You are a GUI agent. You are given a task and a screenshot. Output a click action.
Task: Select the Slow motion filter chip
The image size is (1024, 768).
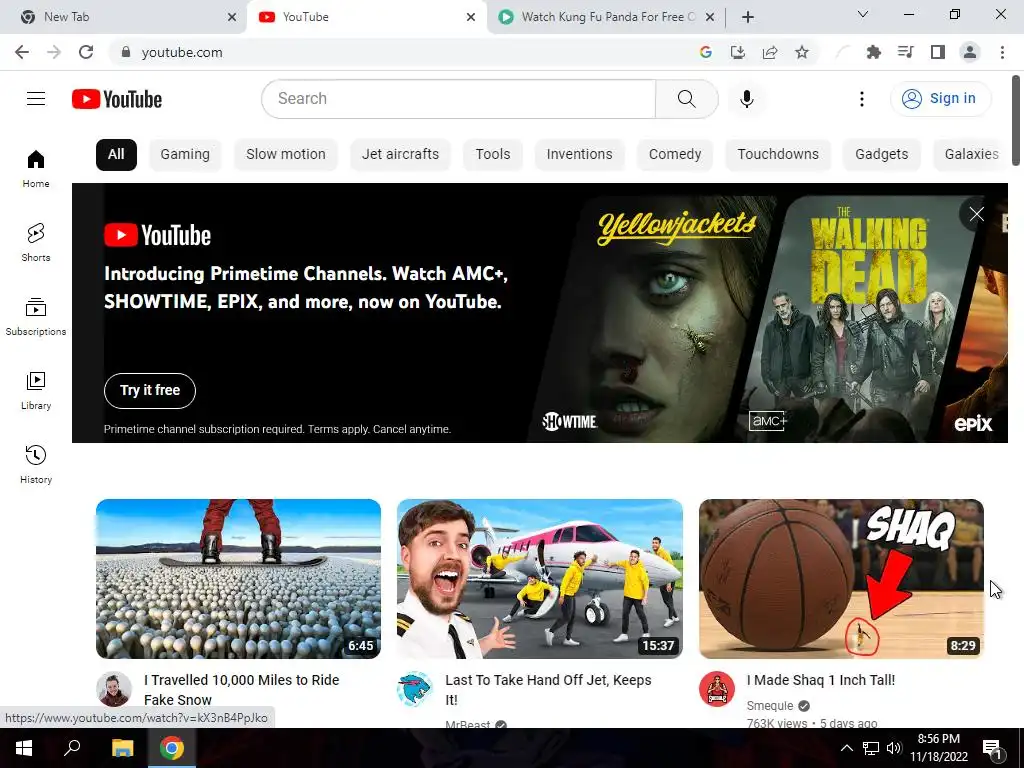pyautogui.click(x=285, y=155)
